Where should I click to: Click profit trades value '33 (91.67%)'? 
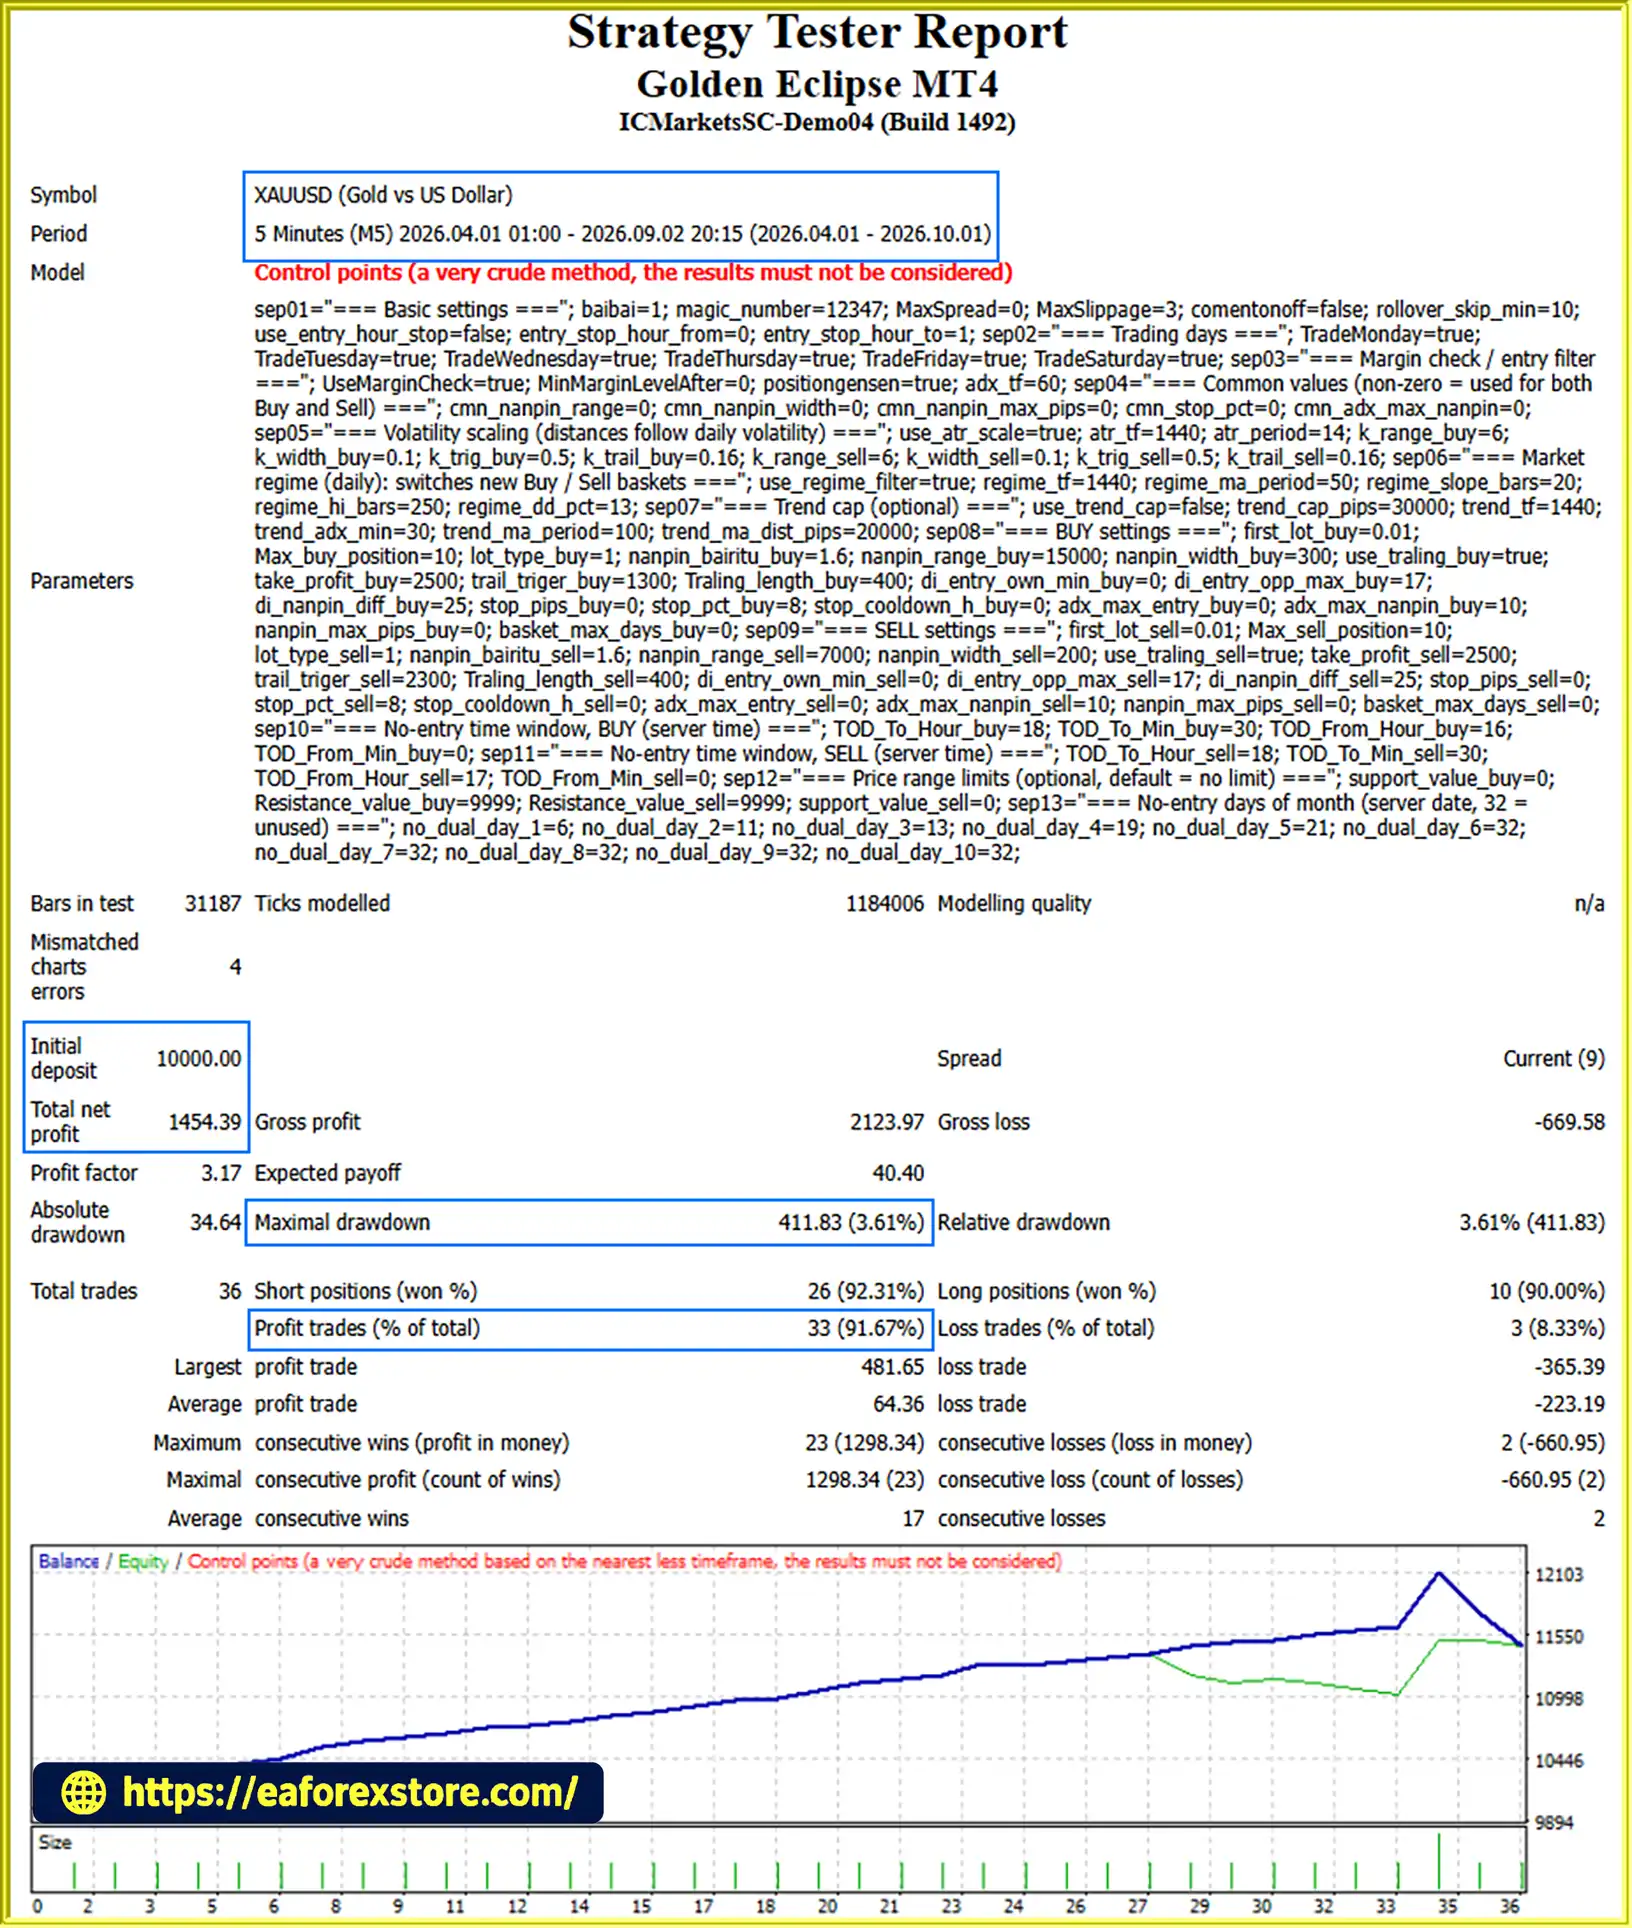(x=866, y=1329)
